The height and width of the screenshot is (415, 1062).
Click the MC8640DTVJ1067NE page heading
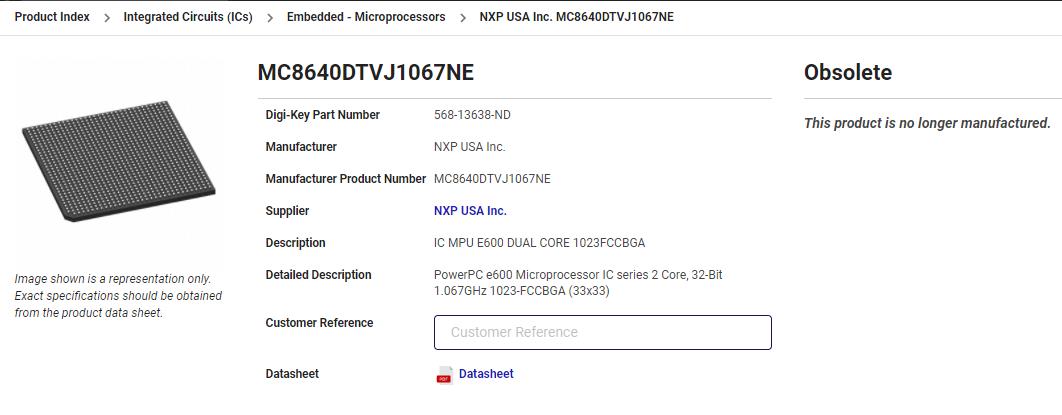click(366, 72)
